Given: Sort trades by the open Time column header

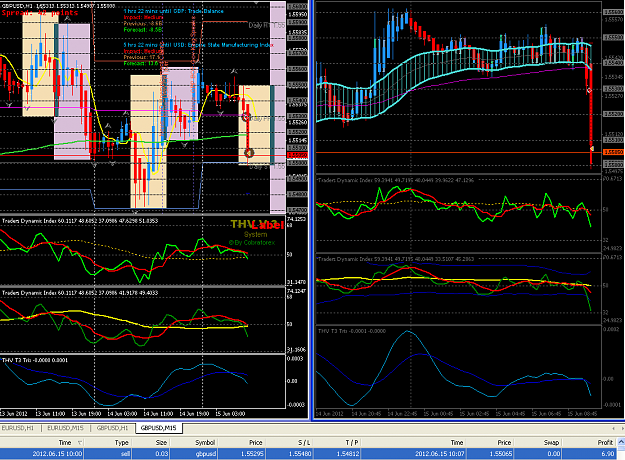Looking at the screenshot, I should 65,442.
